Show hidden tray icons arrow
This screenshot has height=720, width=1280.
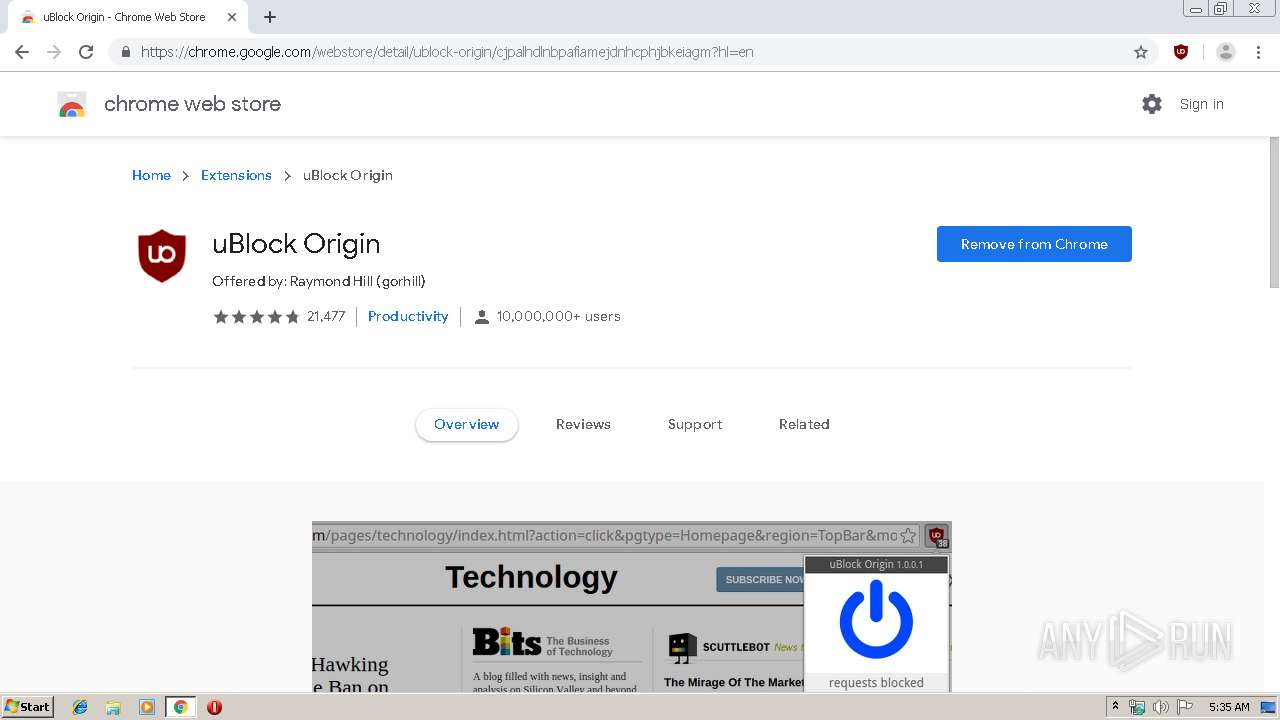1115,707
